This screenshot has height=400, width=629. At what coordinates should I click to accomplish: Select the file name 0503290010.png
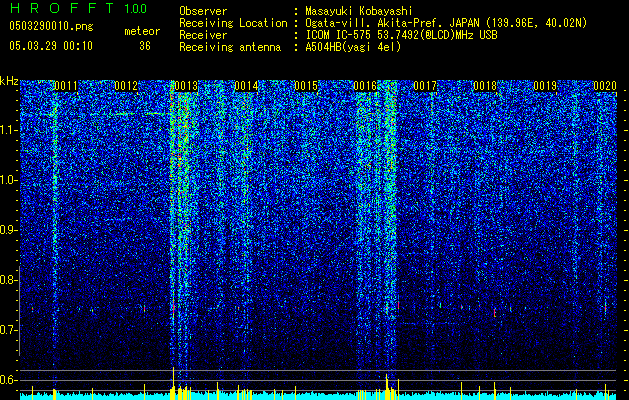pyautogui.click(x=51, y=26)
